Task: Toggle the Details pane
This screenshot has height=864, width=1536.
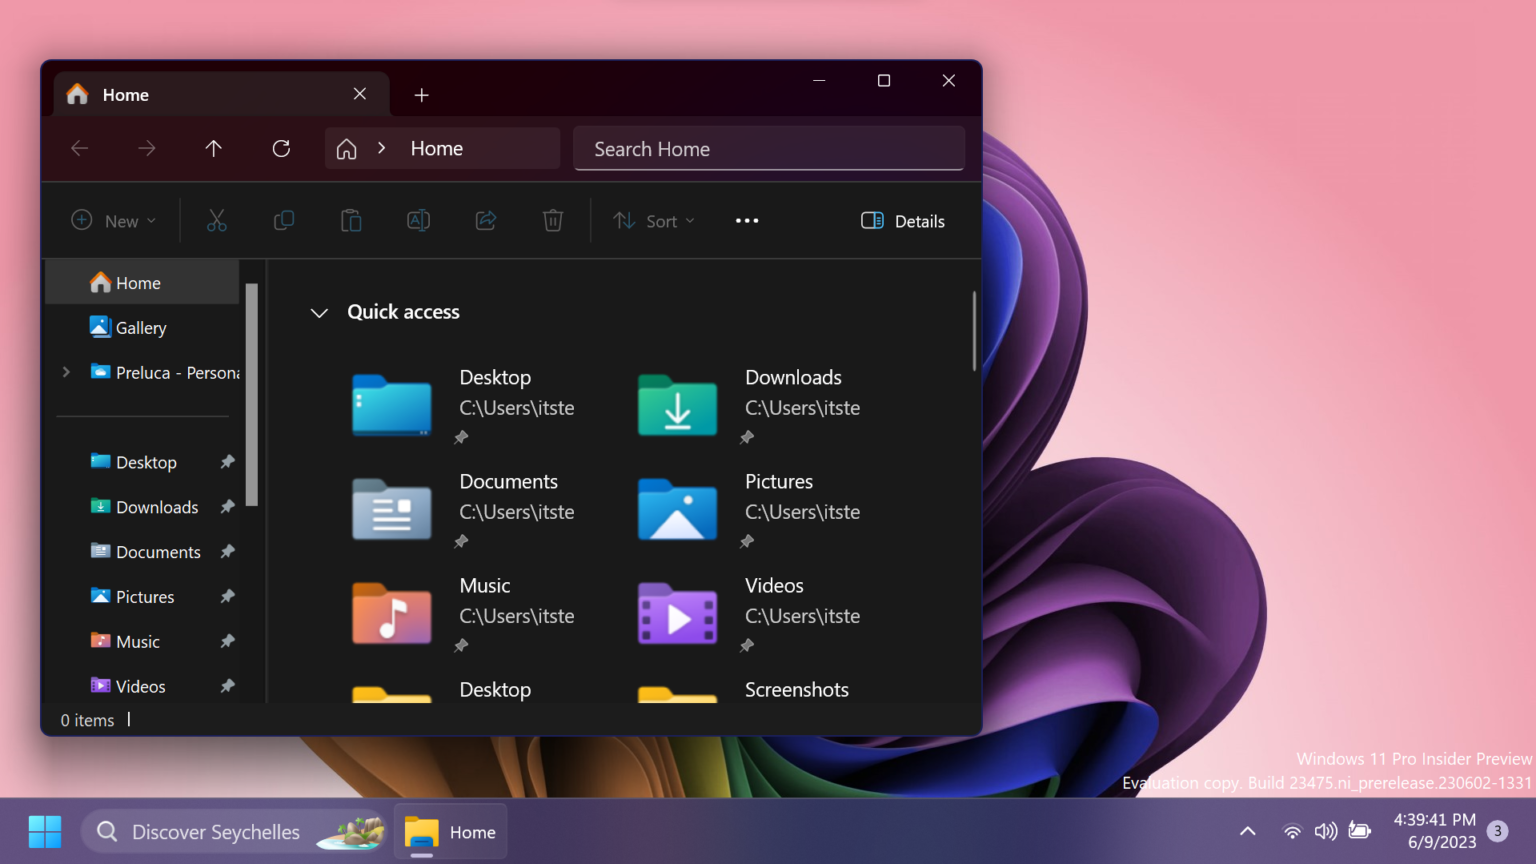Action: [901, 220]
